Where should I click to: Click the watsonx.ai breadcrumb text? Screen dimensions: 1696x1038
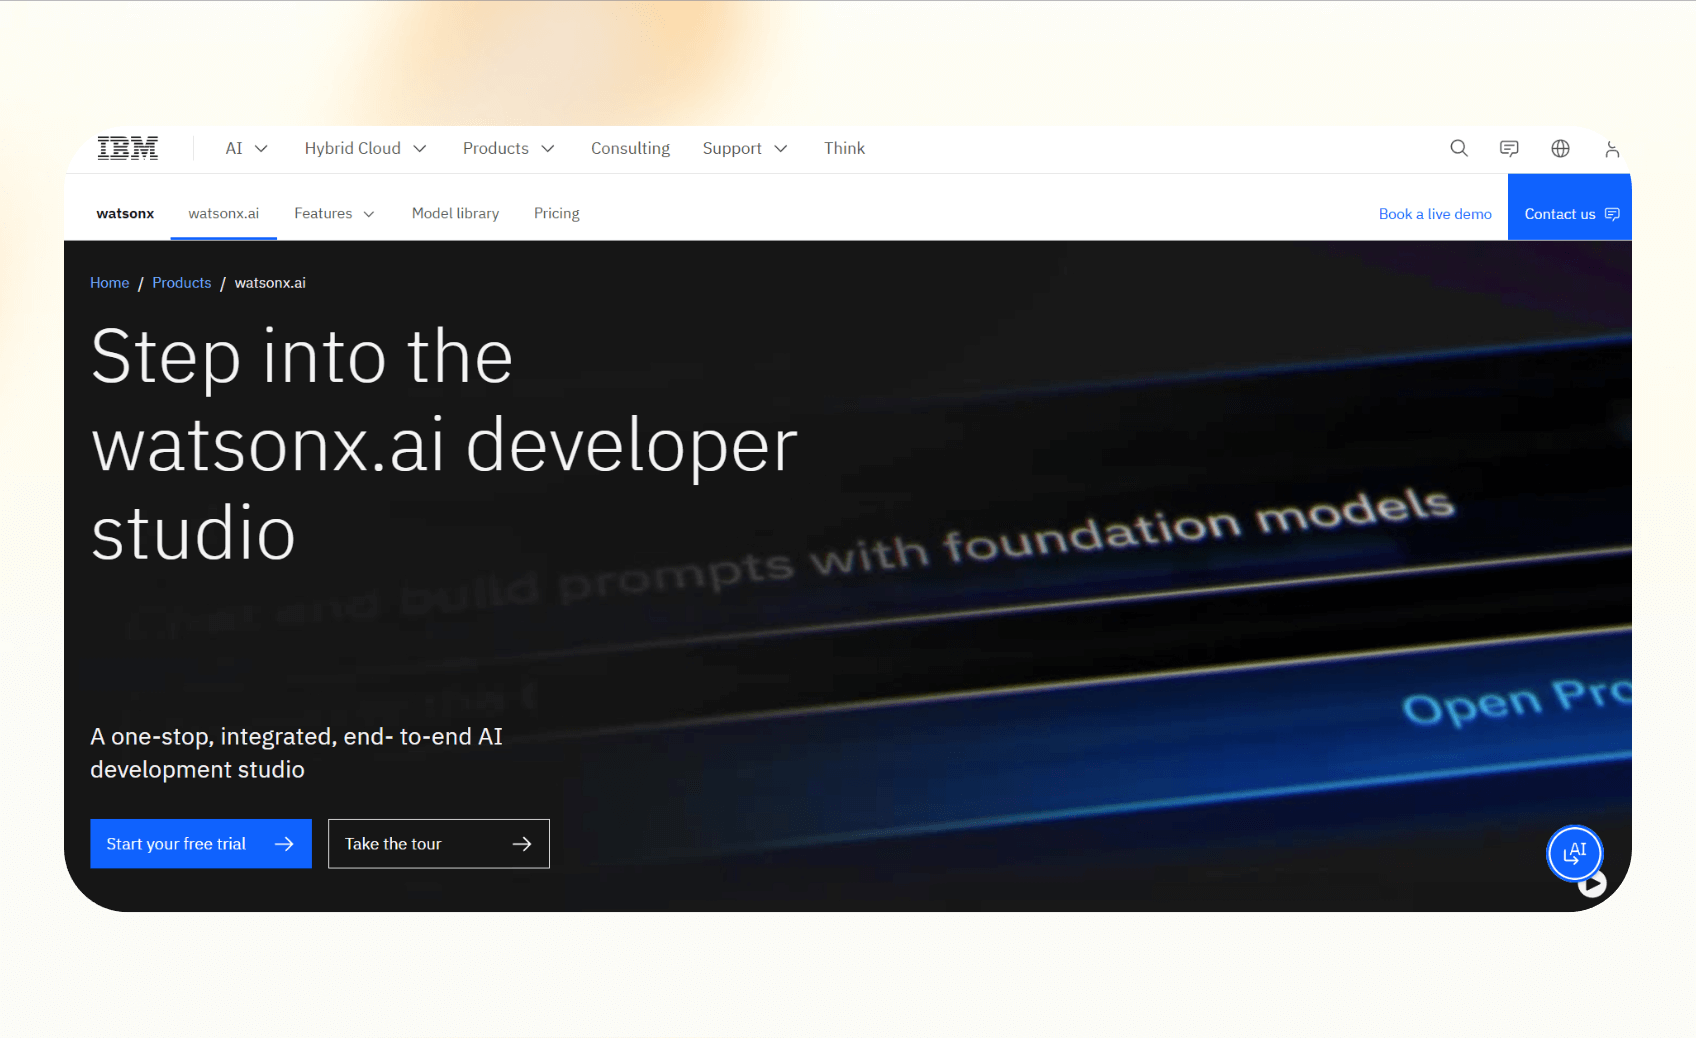(270, 283)
